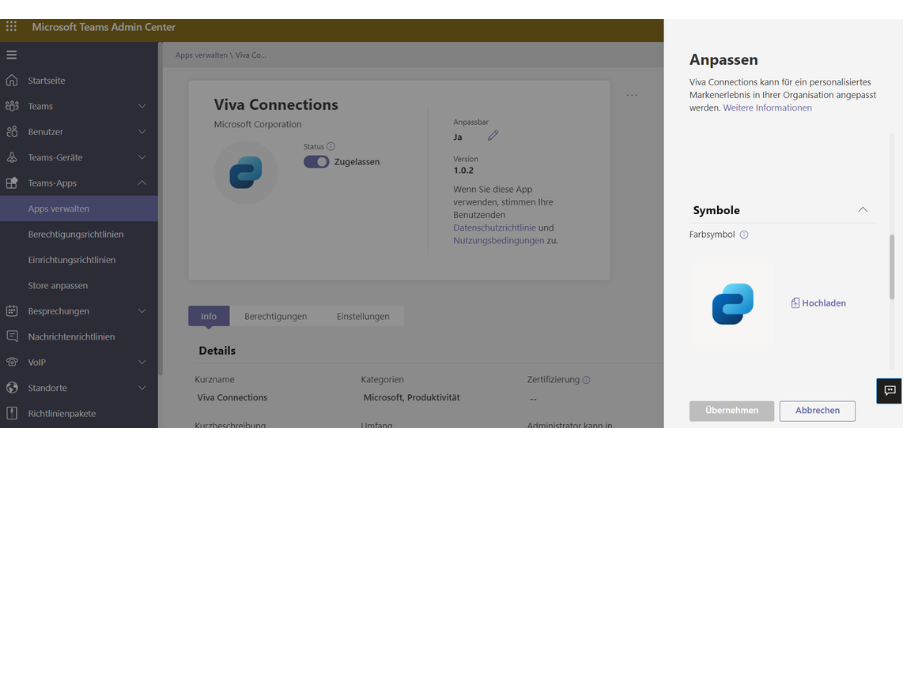Open the Nutzungsbedingungen link
The image size is (910, 680).
[x=499, y=241]
